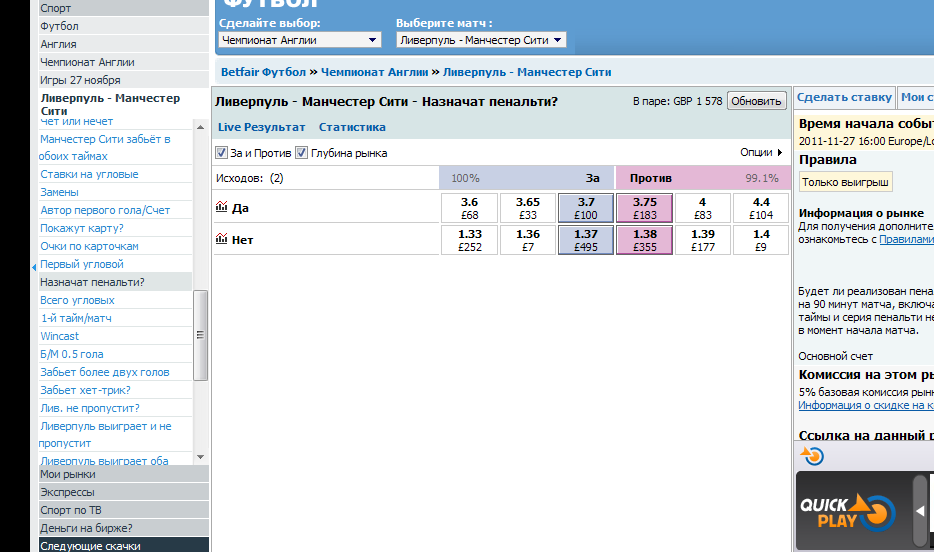Open Деньги на бирже? sidebar section

coord(124,528)
